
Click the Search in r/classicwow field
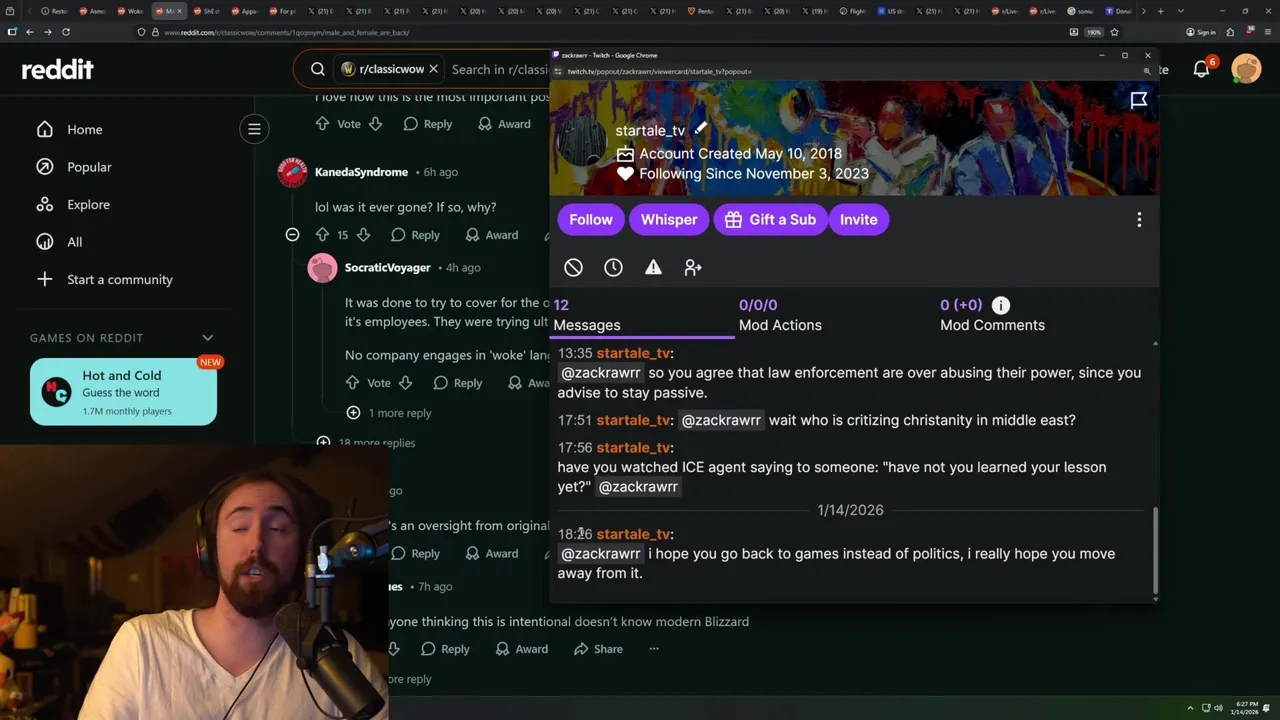point(500,69)
